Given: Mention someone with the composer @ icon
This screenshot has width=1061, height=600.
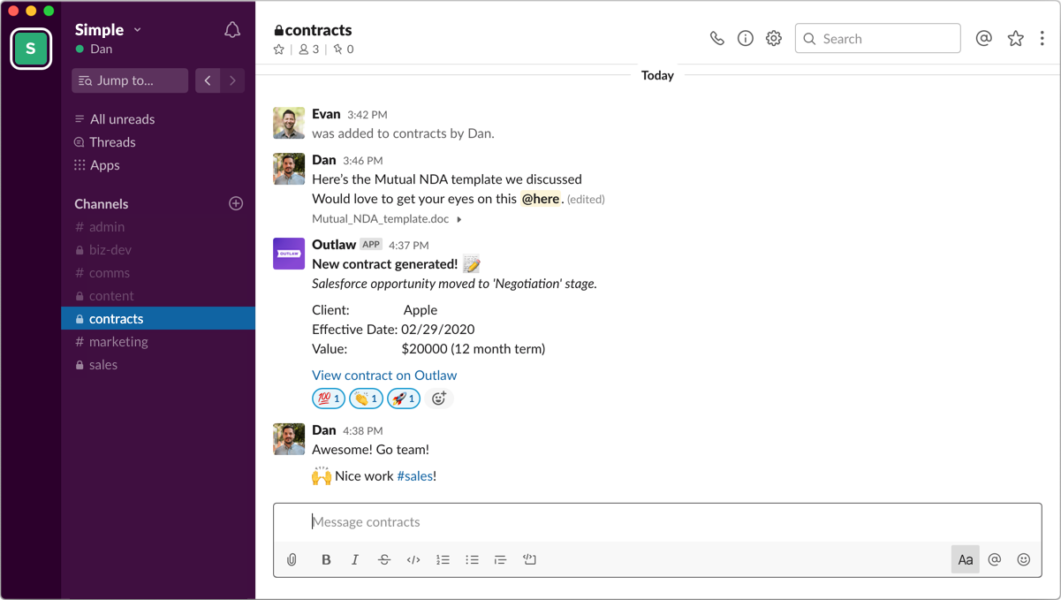Looking at the screenshot, I should click(994, 559).
